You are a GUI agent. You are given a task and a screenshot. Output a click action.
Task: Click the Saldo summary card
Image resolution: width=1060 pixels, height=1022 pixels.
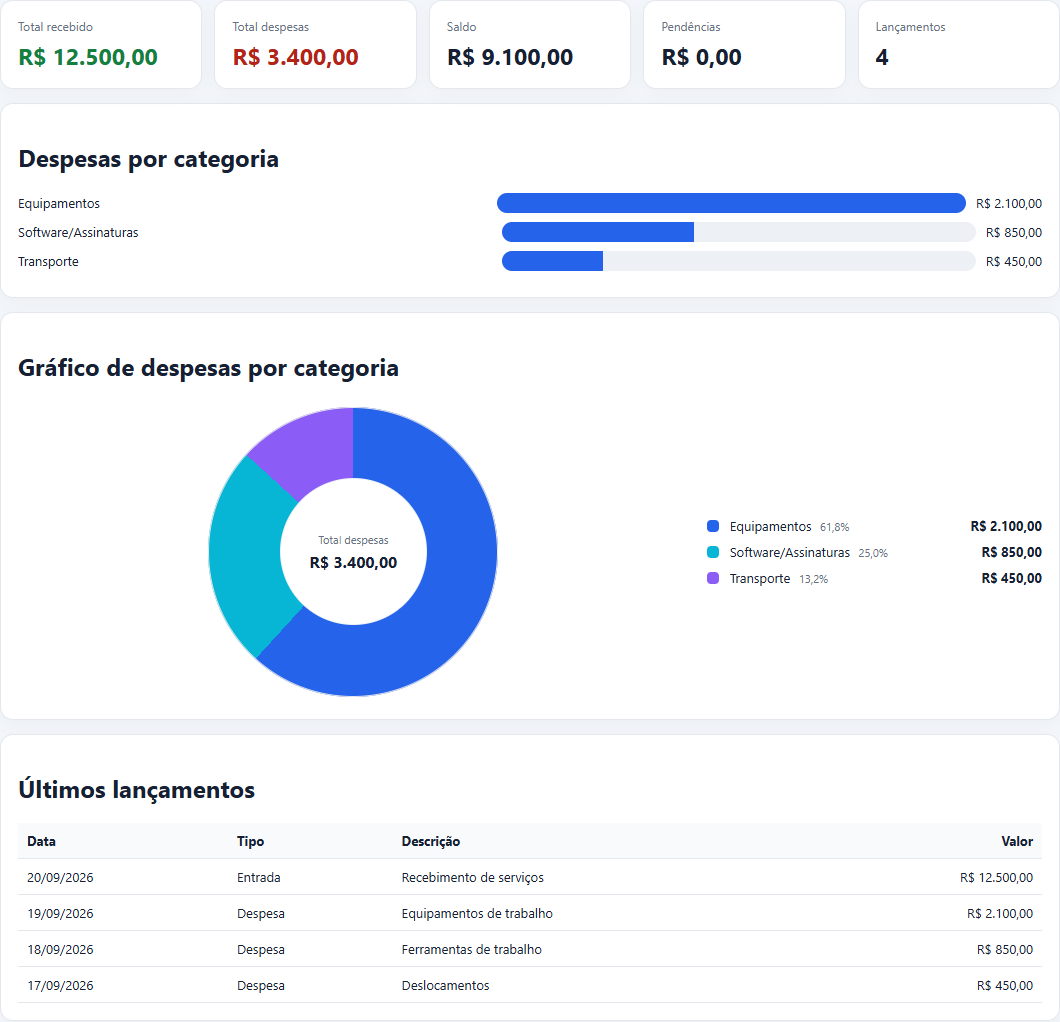point(529,44)
